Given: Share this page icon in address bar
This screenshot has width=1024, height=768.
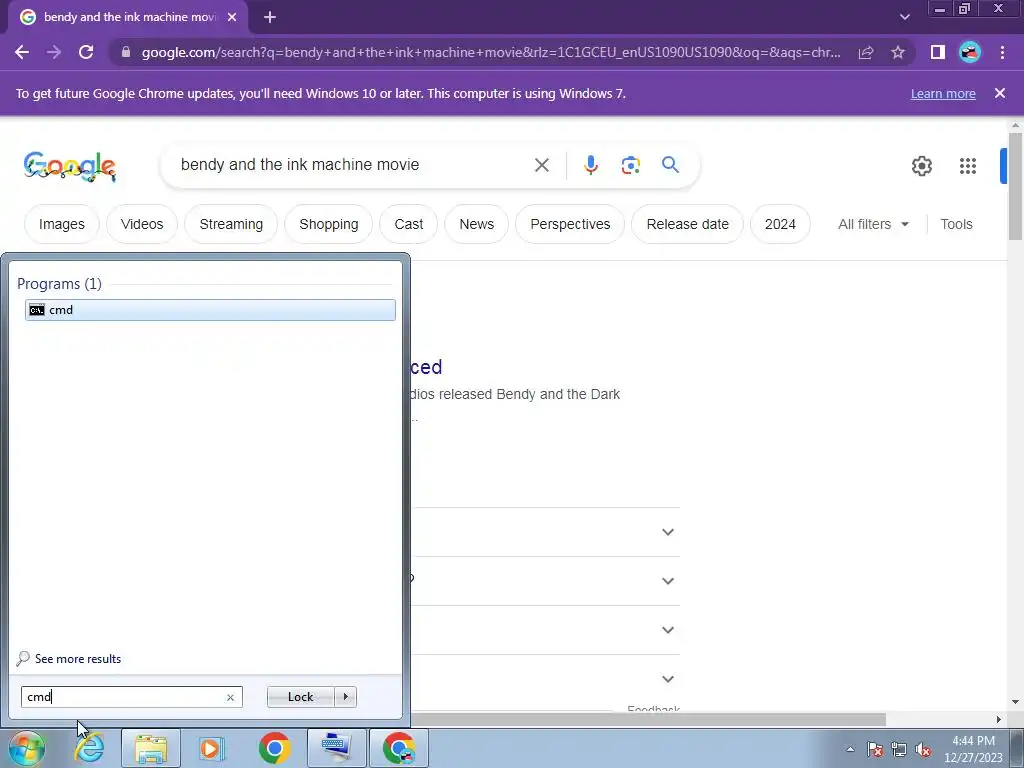Looking at the screenshot, I should [x=866, y=52].
